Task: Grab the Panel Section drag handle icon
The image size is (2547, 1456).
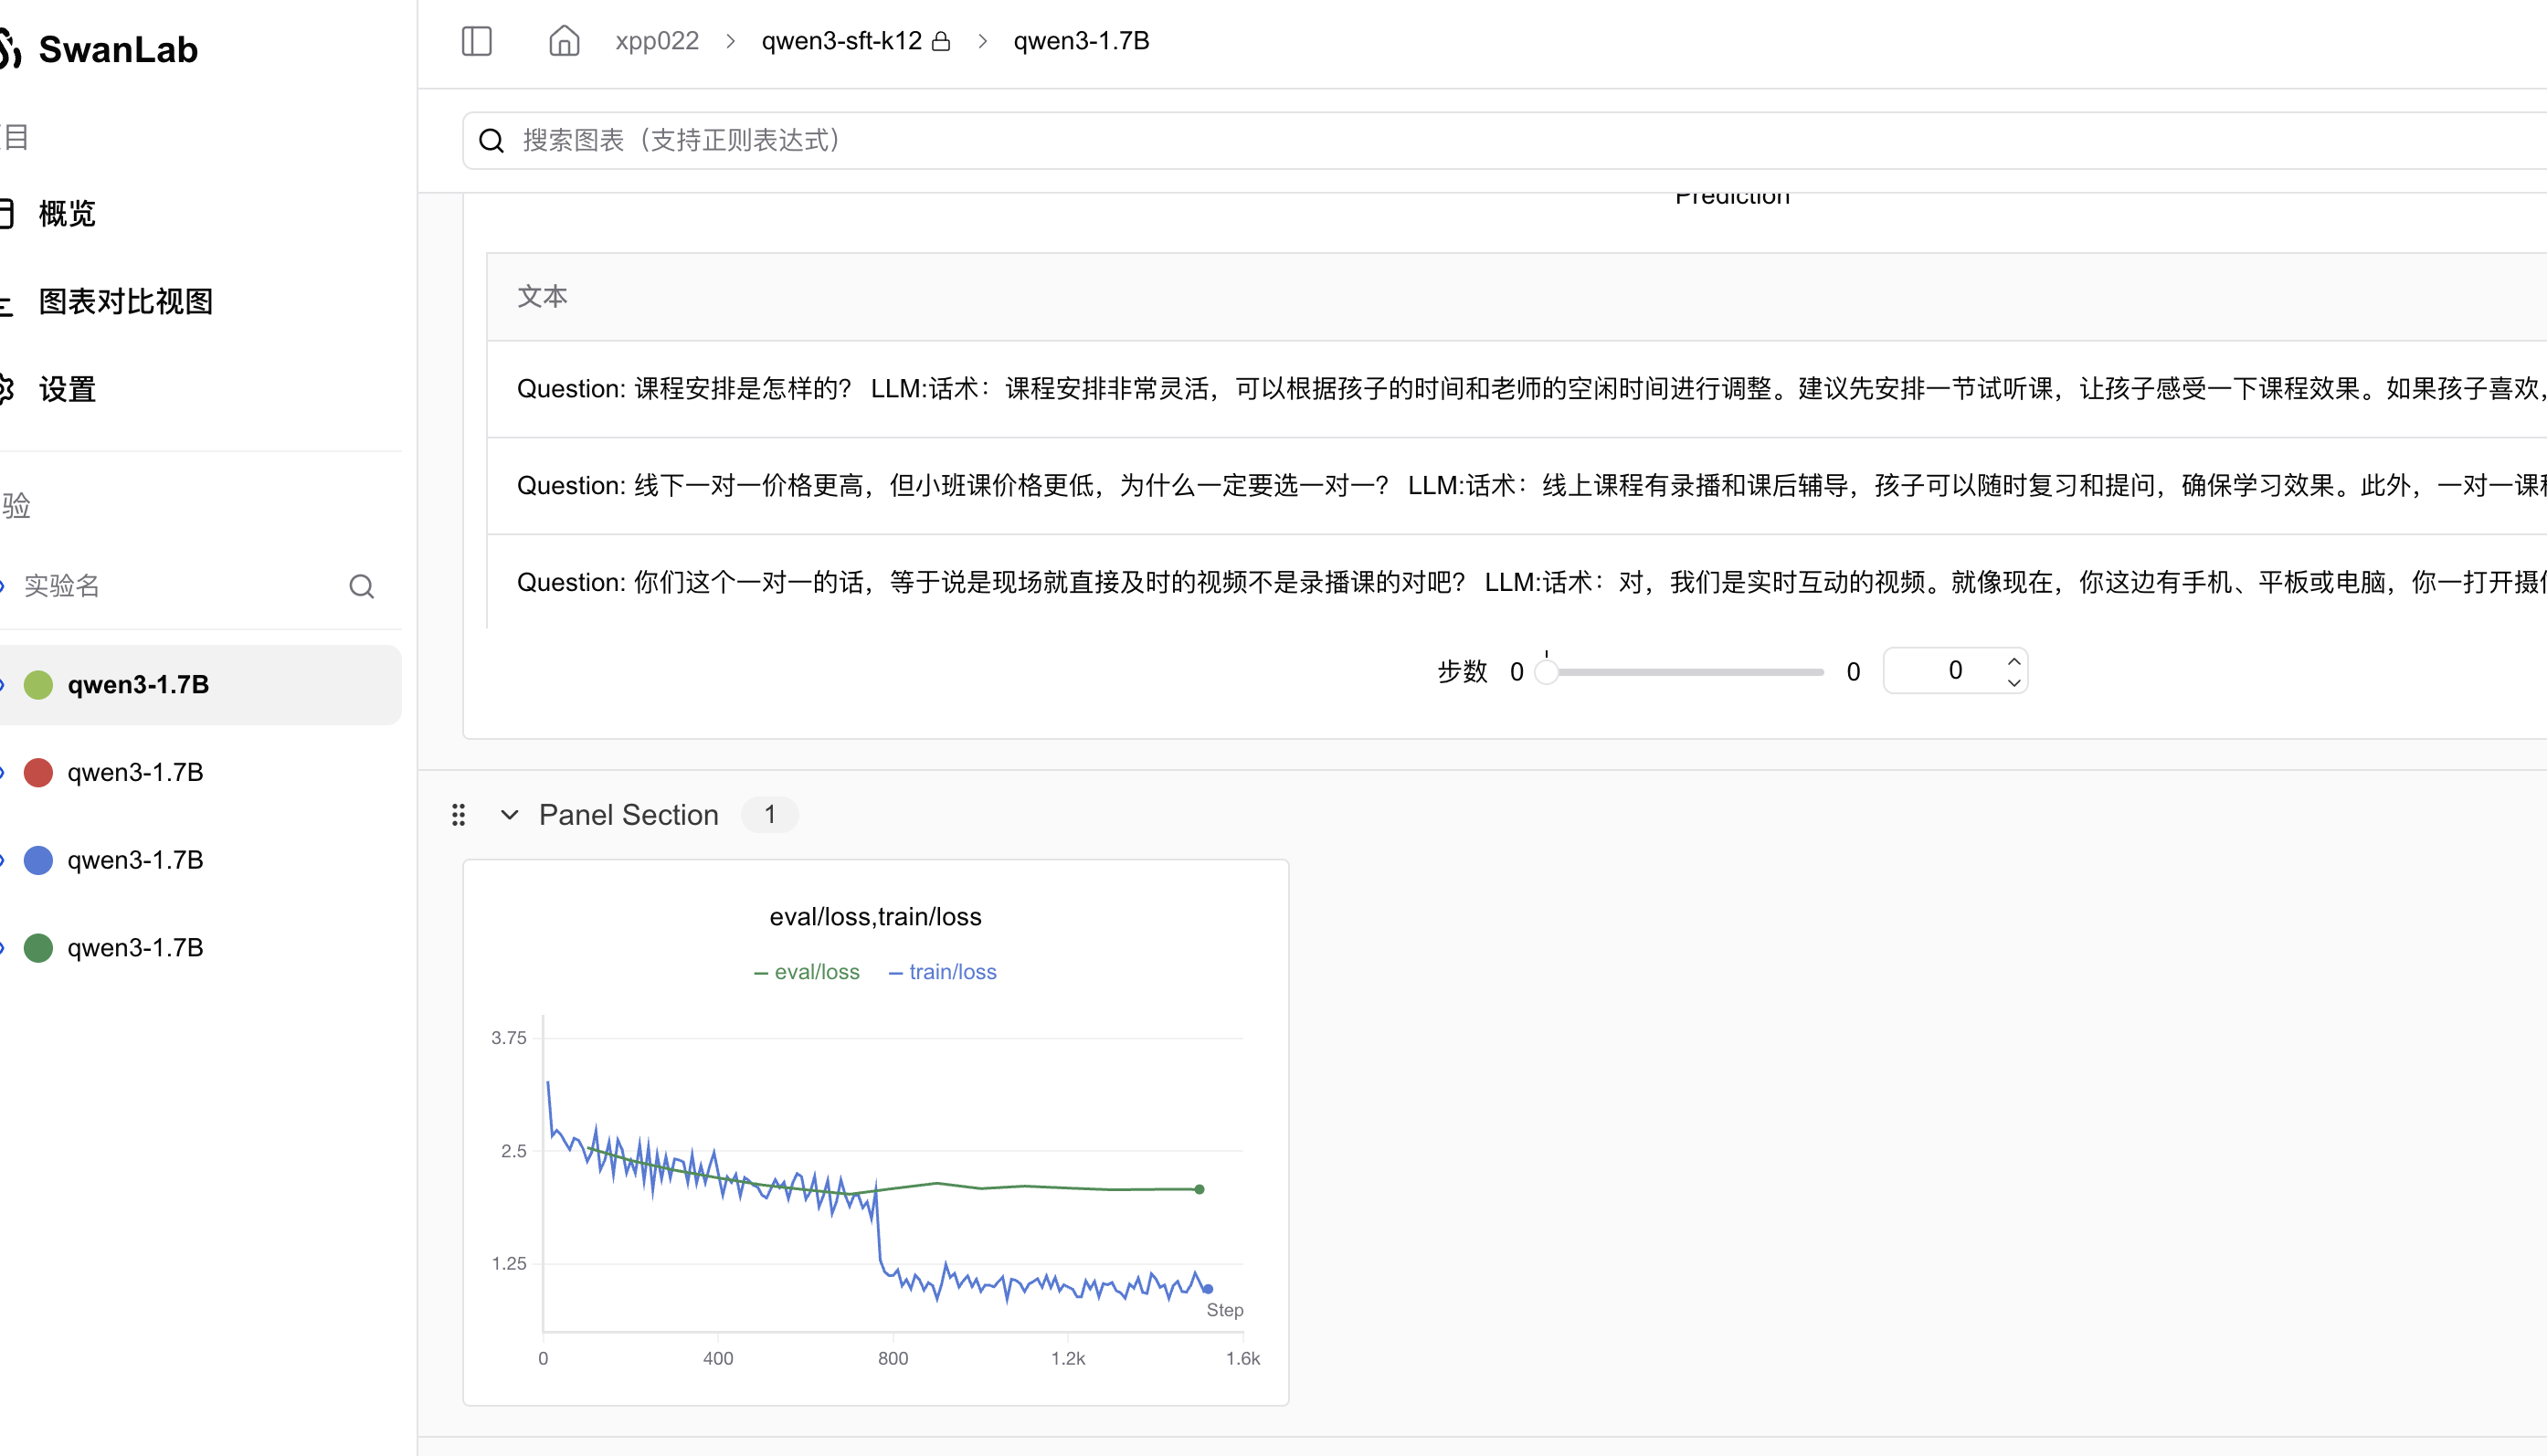Action: tap(458, 815)
